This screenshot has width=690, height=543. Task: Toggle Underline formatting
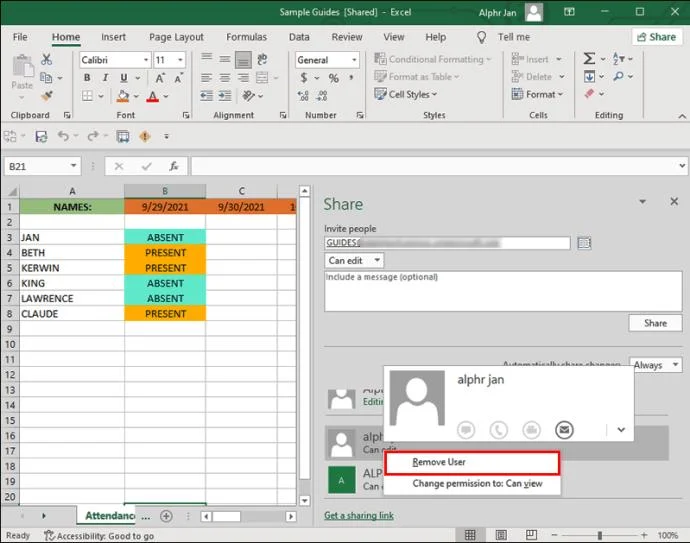click(124, 78)
